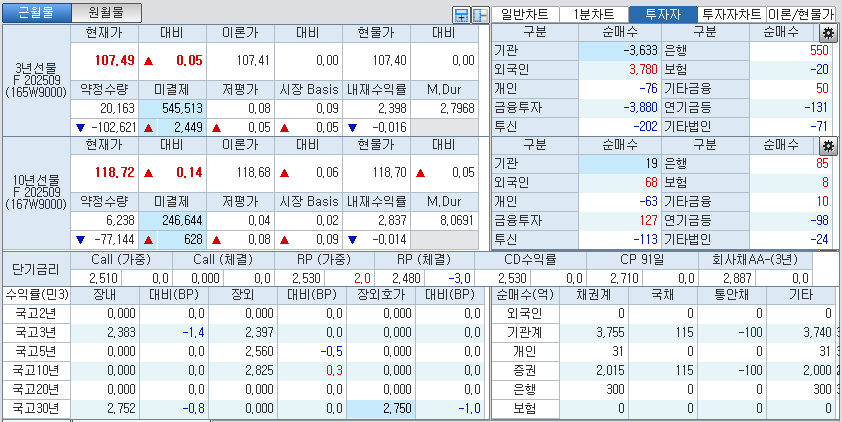This screenshot has width=842, height=422.
Task: Click the 단기금리 row label
Action: pos(36,269)
